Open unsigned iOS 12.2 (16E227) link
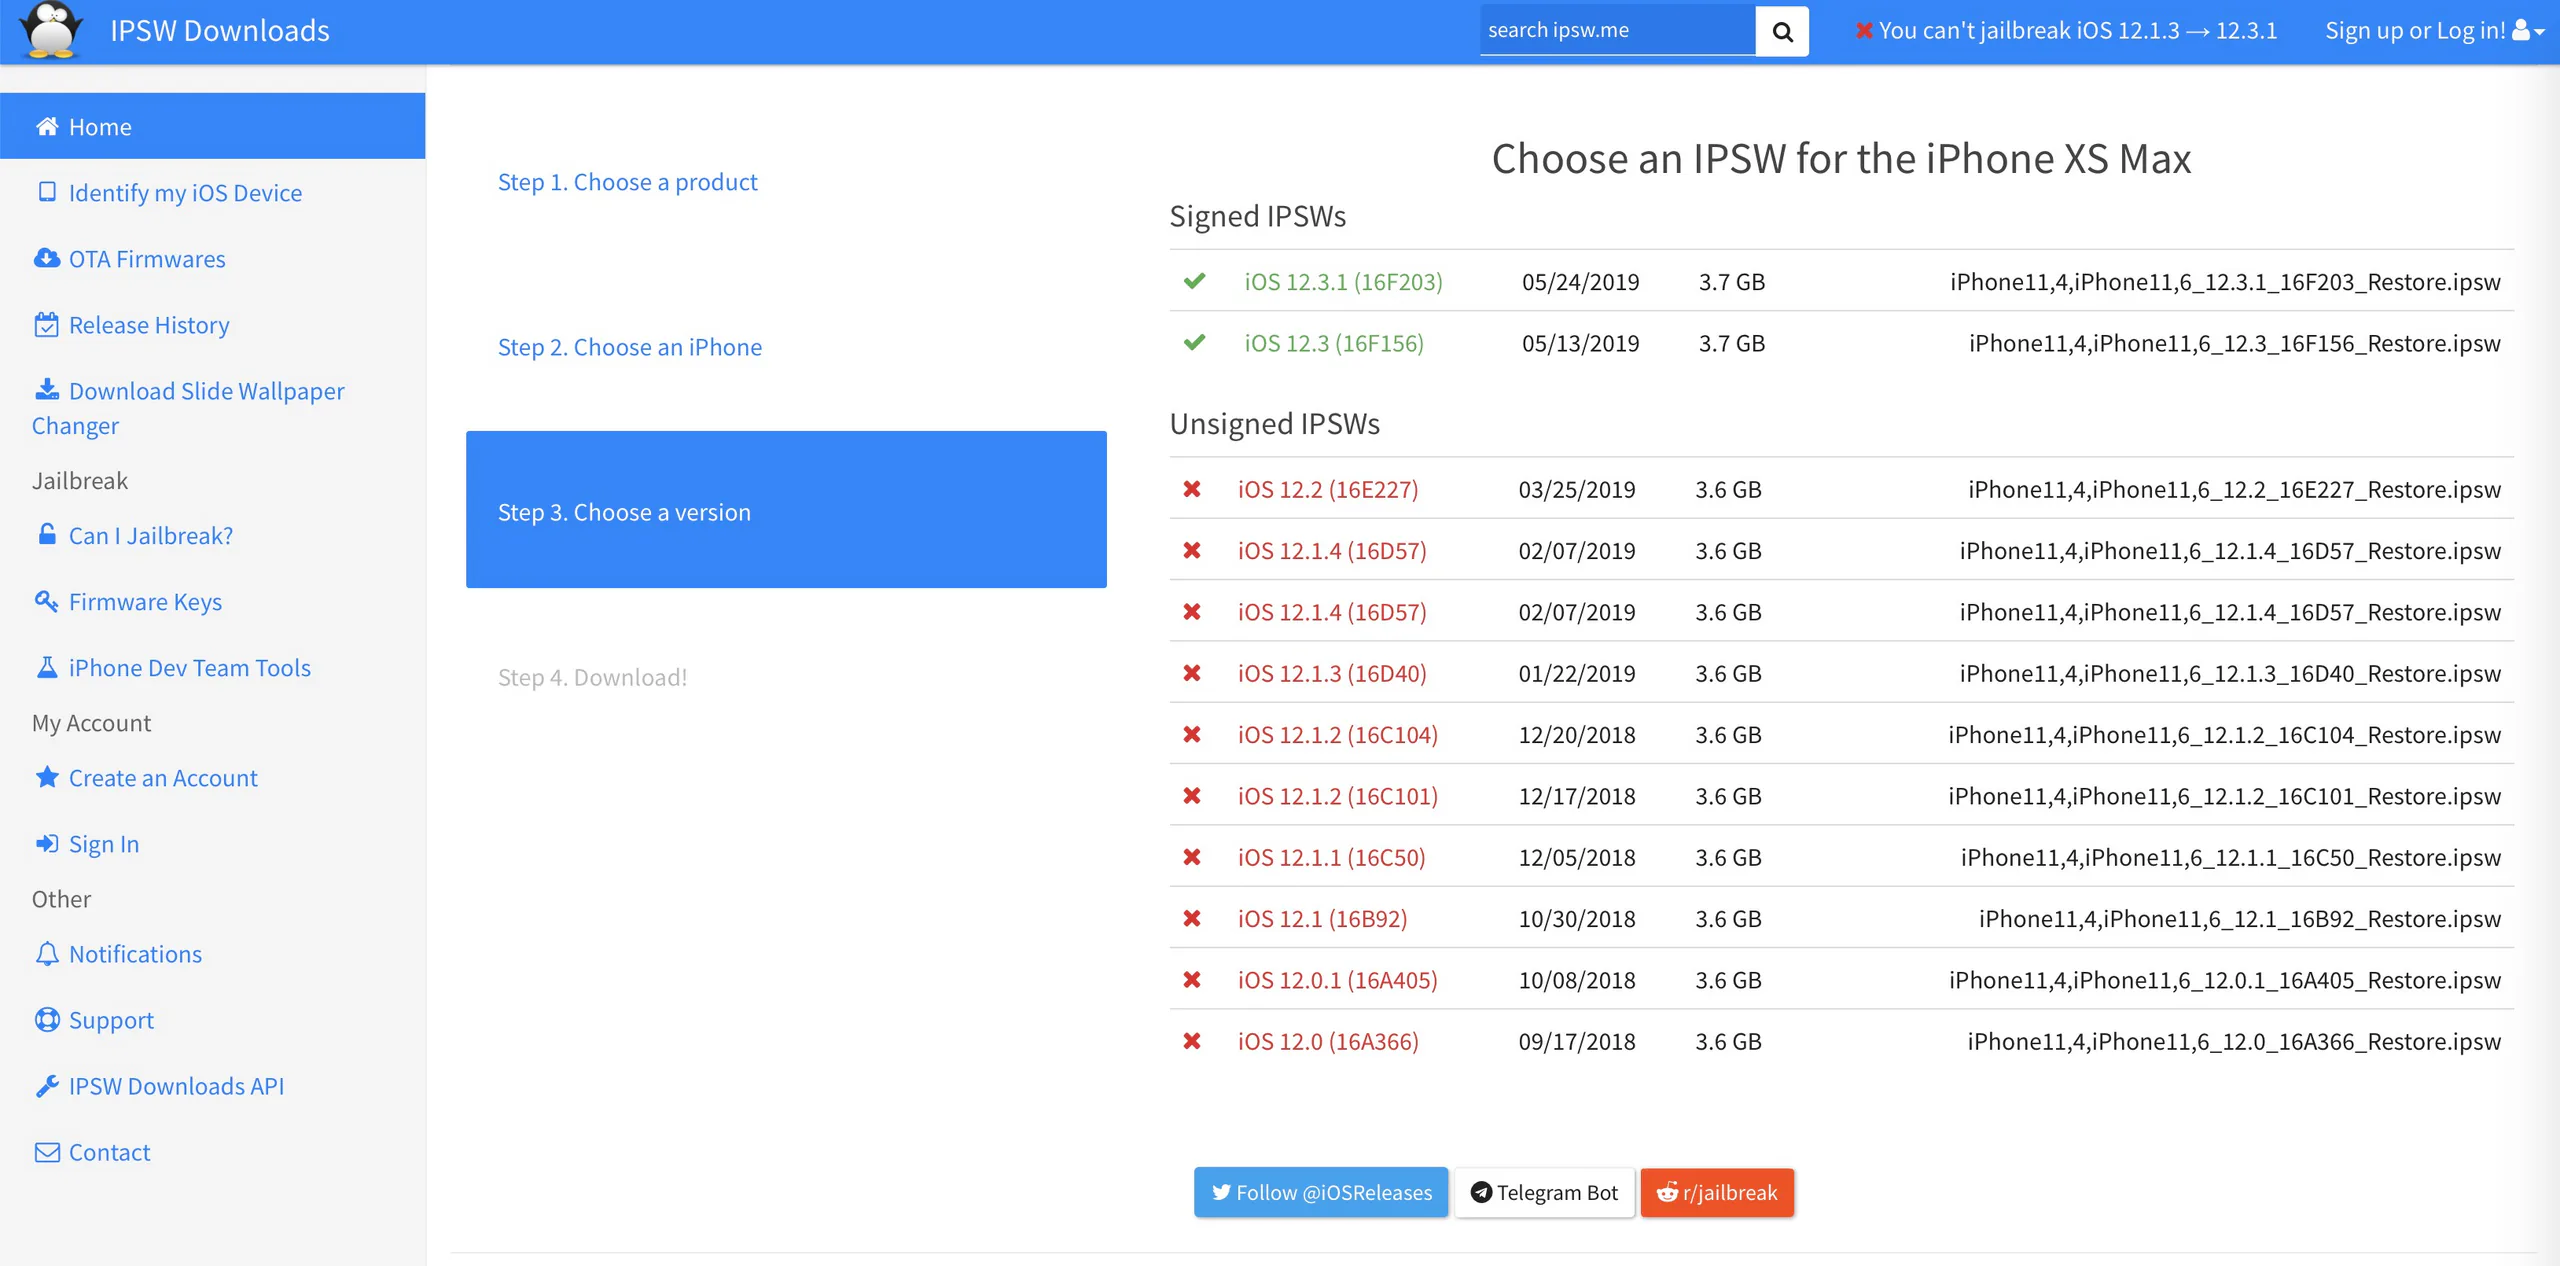 (1328, 489)
